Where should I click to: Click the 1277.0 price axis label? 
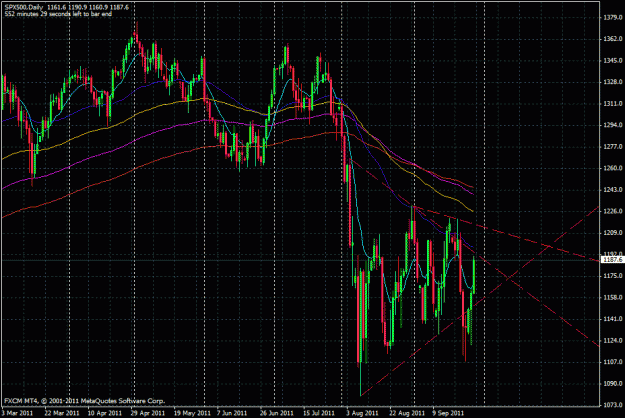(613, 147)
